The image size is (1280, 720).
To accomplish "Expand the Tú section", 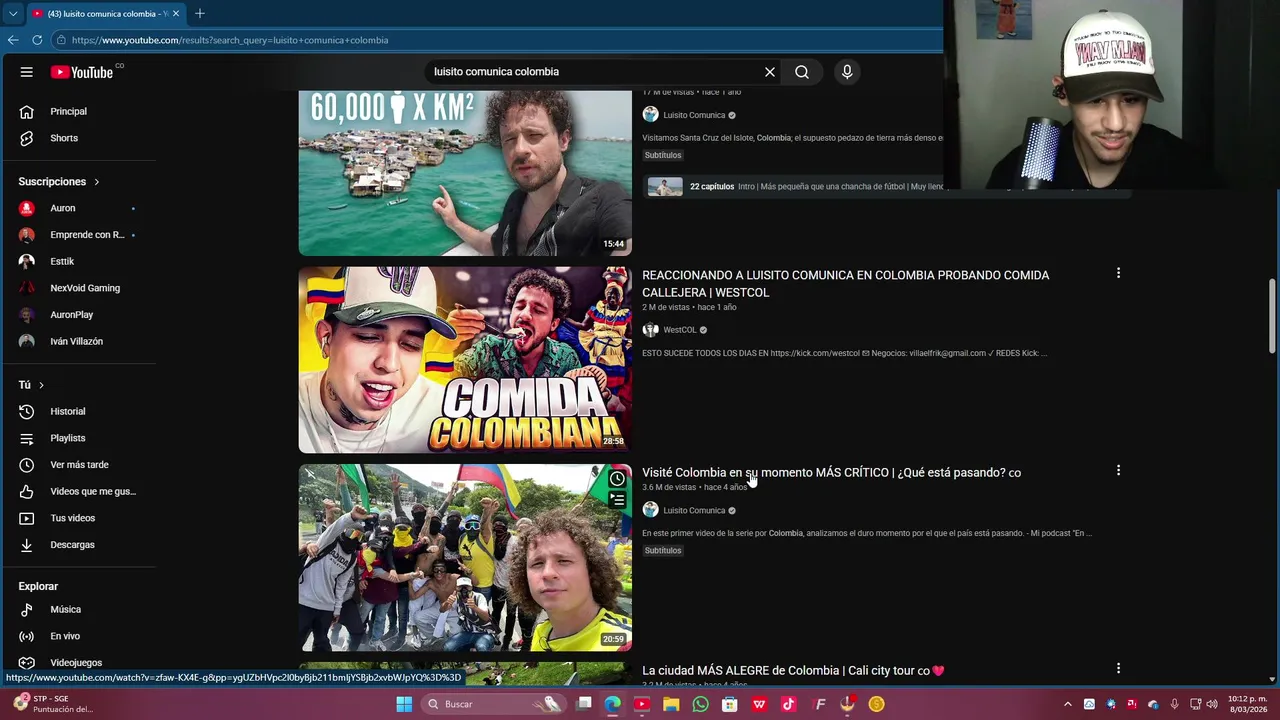I will point(31,385).
